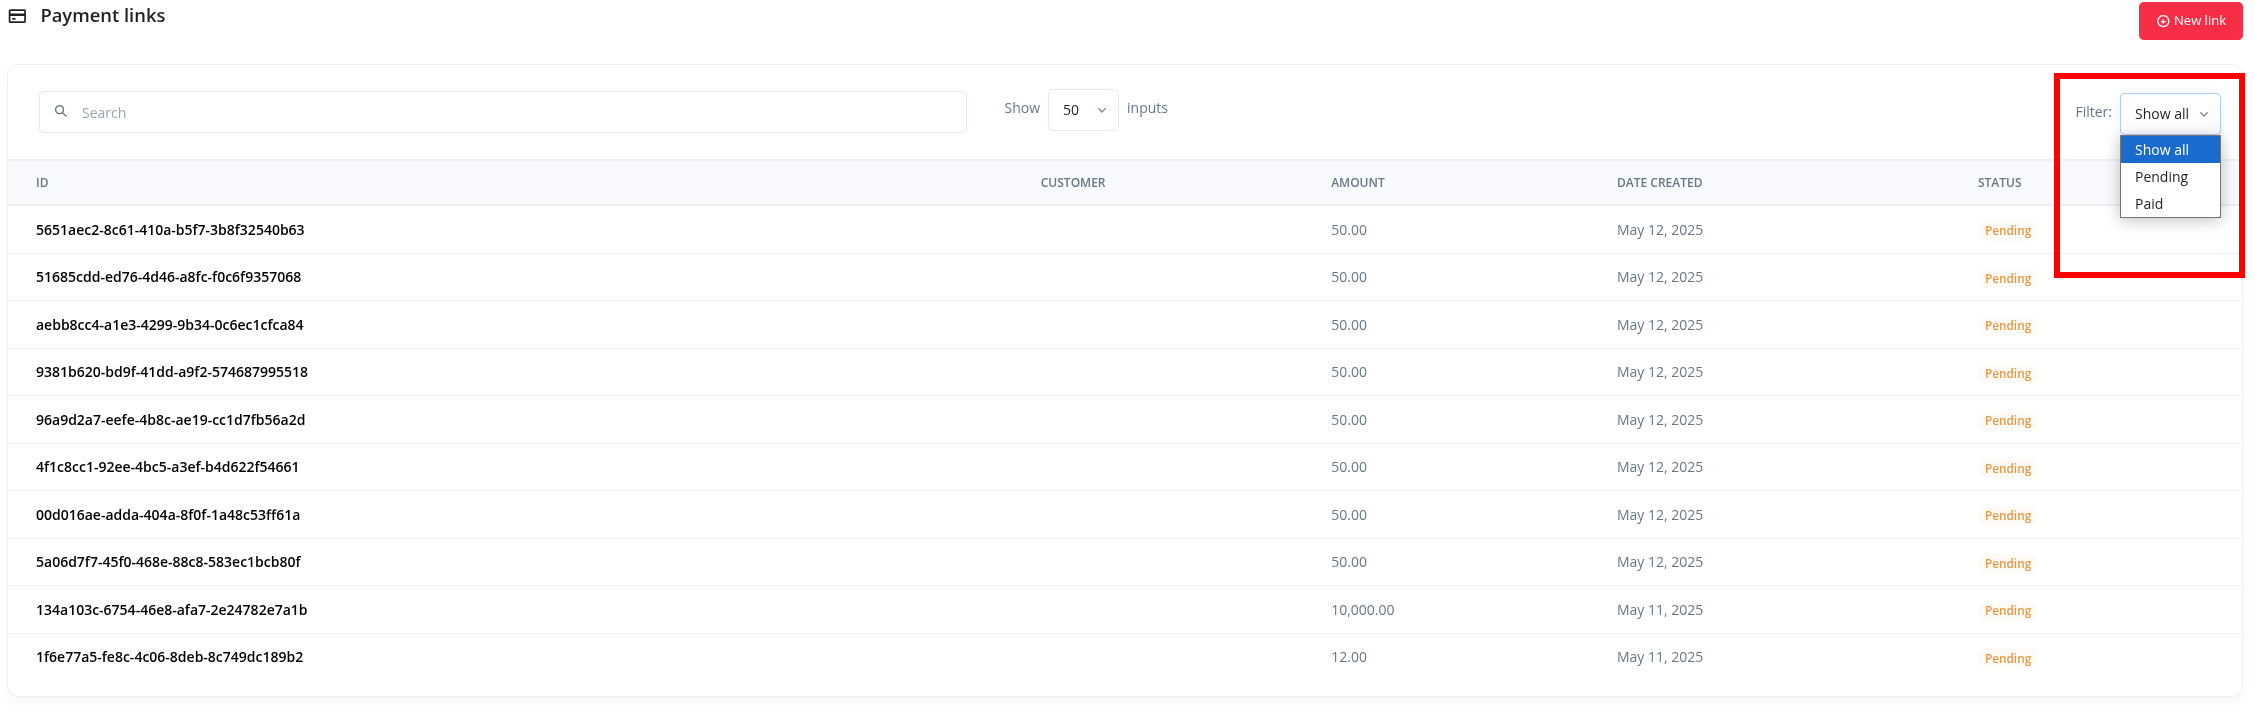Collapse the Filter Show all dropdown
Viewport: 2255px width, 714px height.
[x=2169, y=114]
